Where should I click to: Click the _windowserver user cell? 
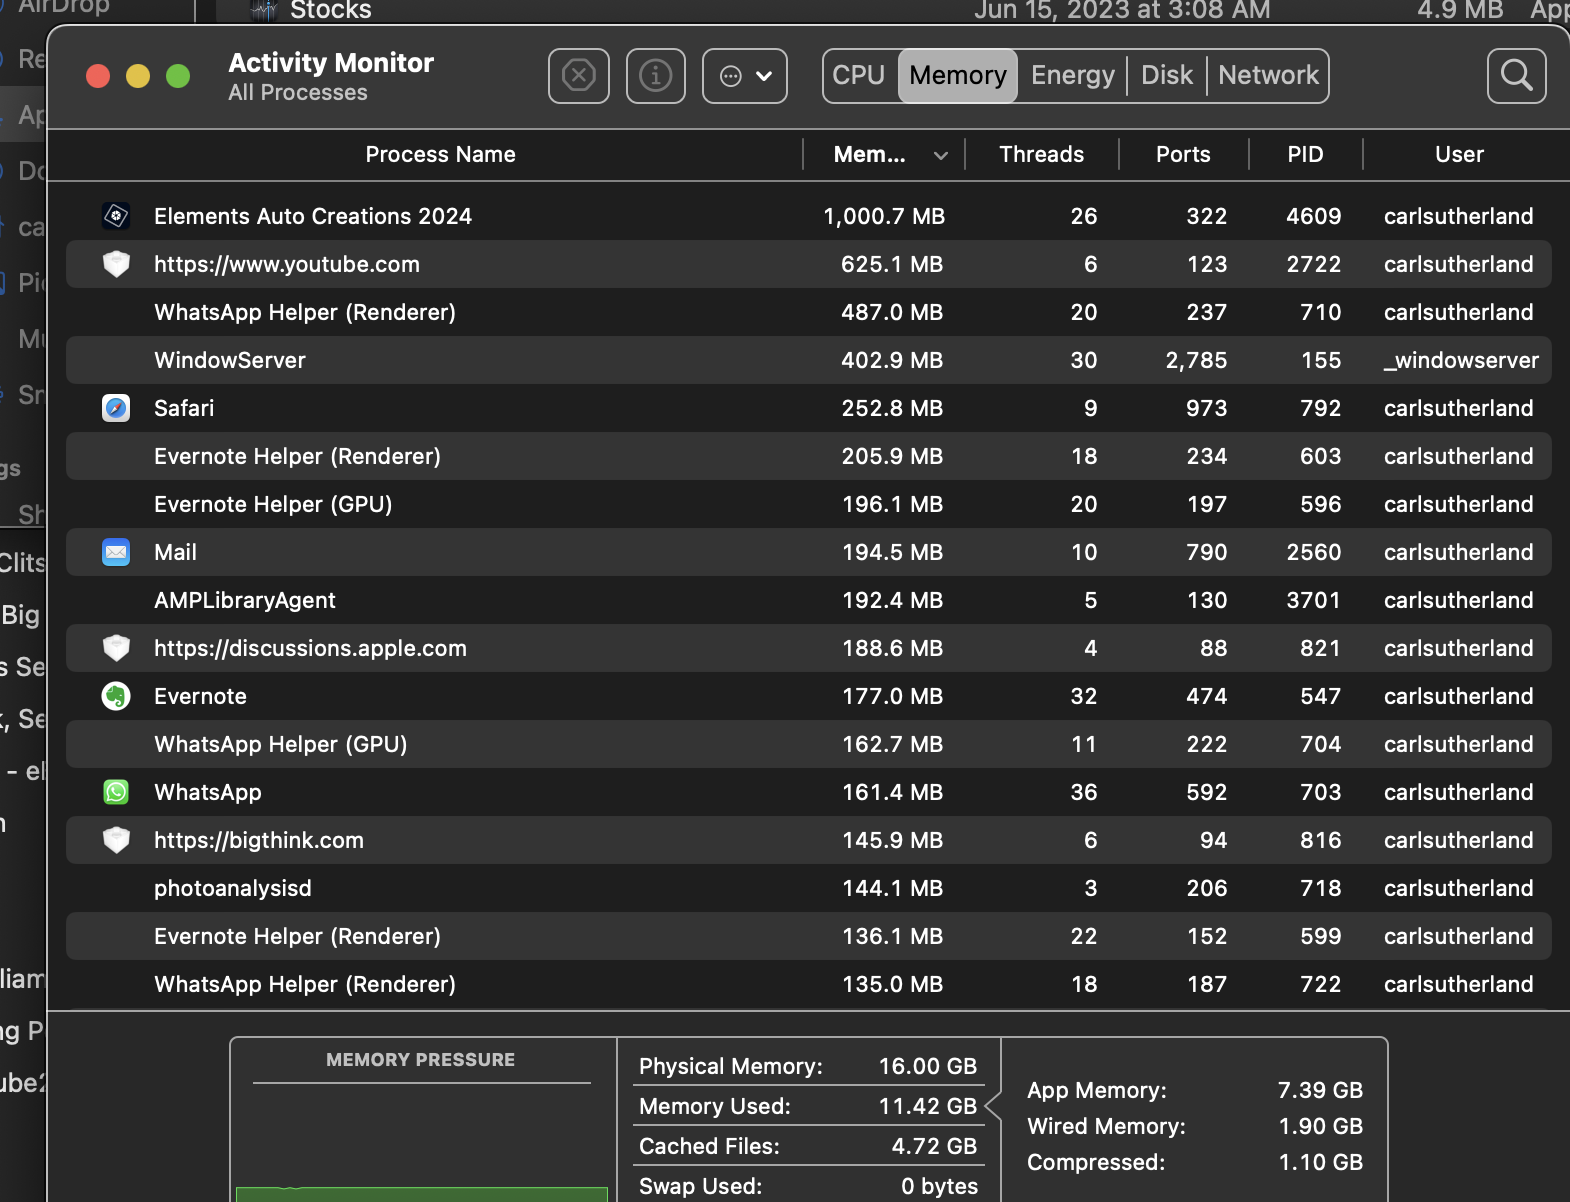pyautogui.click(x=1461, y=360)
